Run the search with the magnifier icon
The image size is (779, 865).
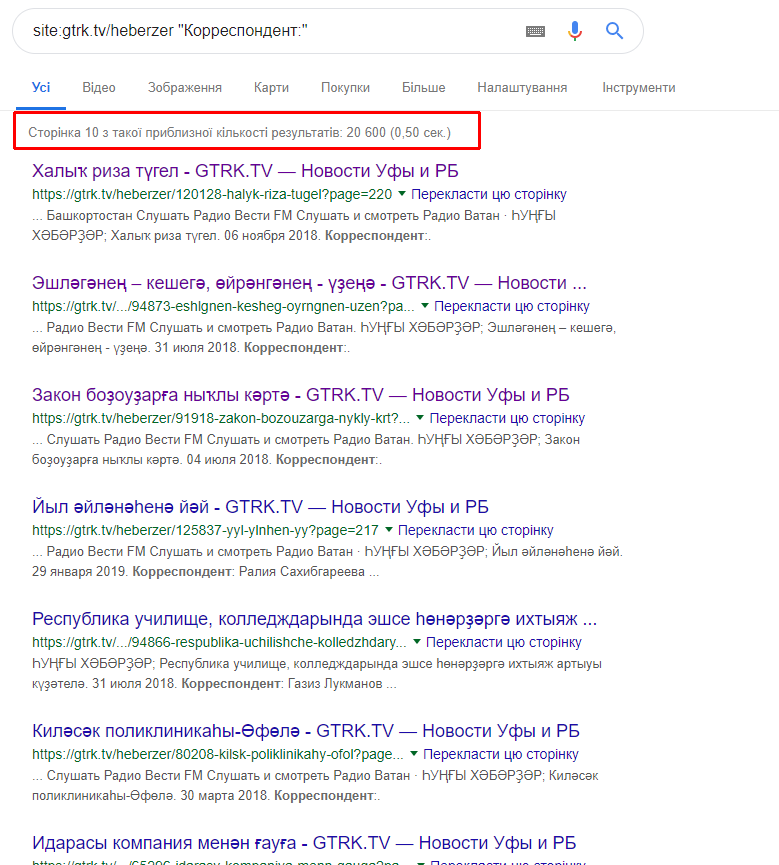(x=614, y=31)
